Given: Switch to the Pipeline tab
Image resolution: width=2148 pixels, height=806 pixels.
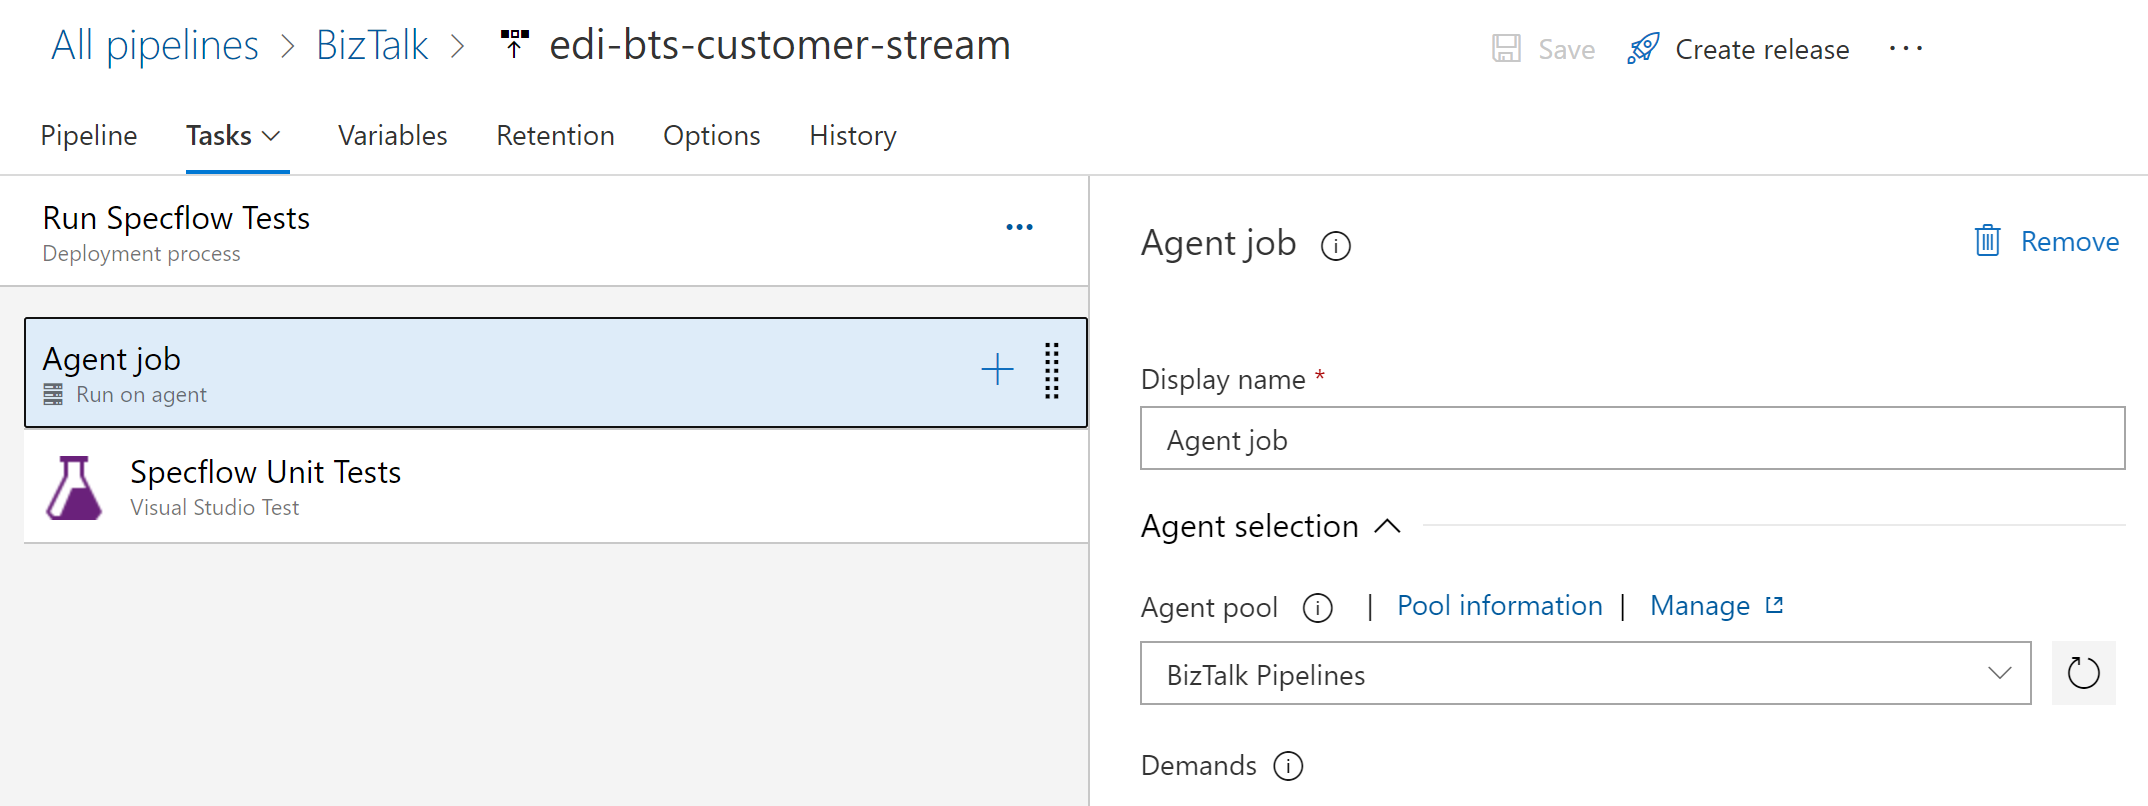Looking at the screenshot, I should point(89,135).
